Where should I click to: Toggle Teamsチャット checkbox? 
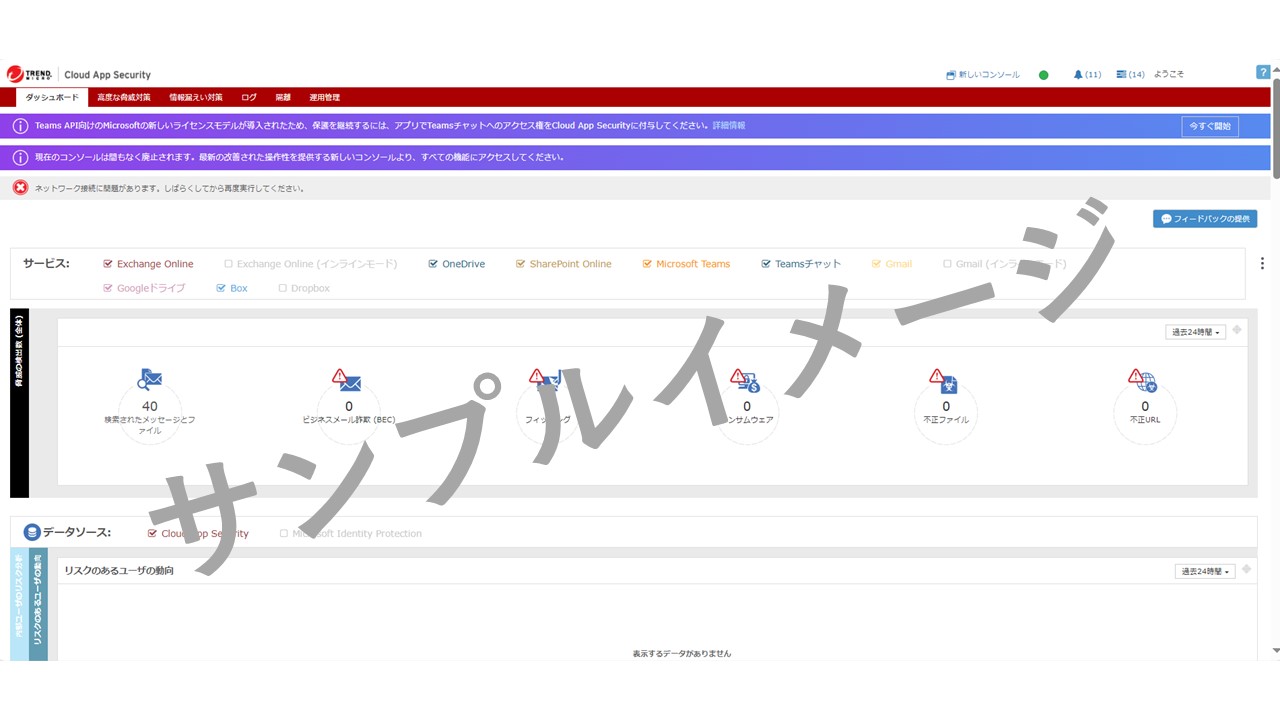coord(766,264)
